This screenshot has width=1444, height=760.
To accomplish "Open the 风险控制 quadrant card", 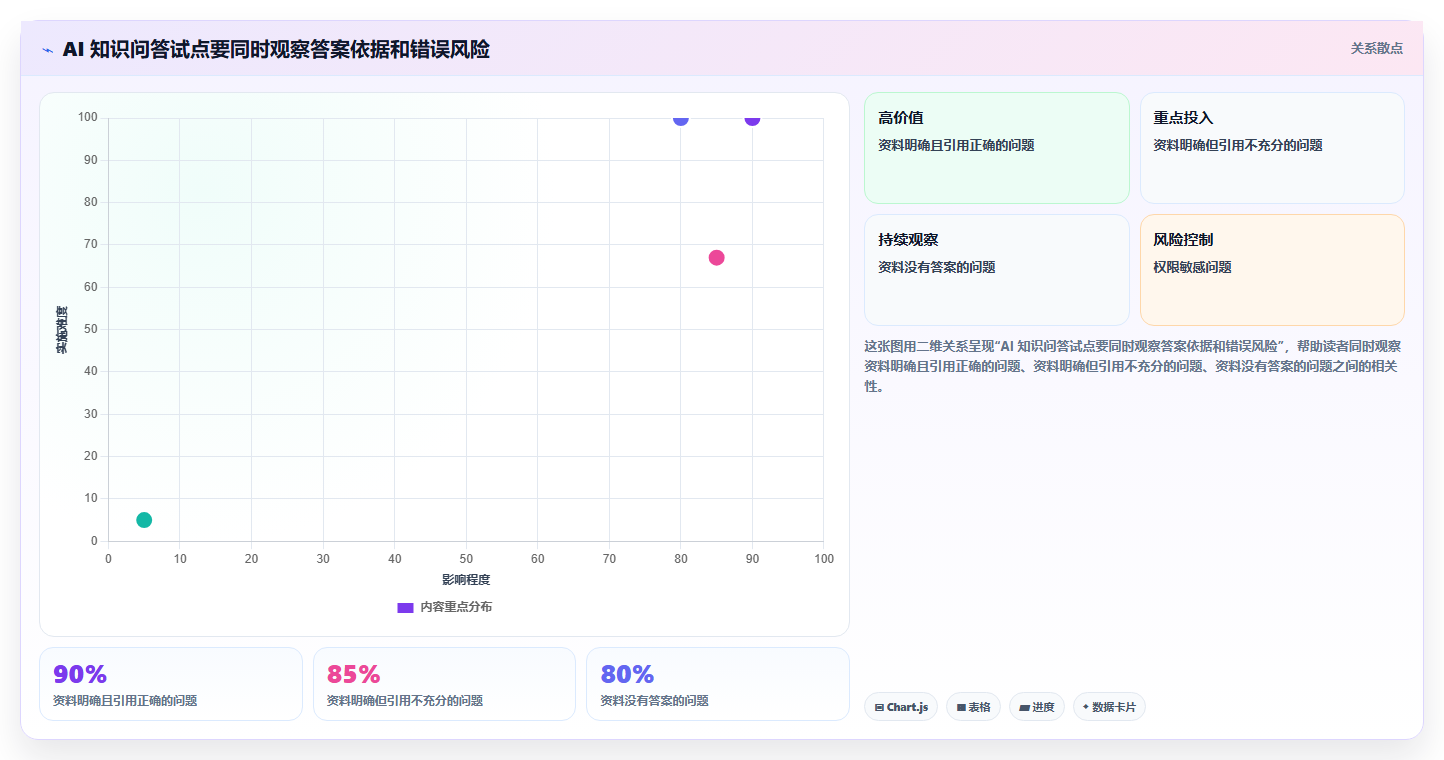I will tap(1272, 270).
